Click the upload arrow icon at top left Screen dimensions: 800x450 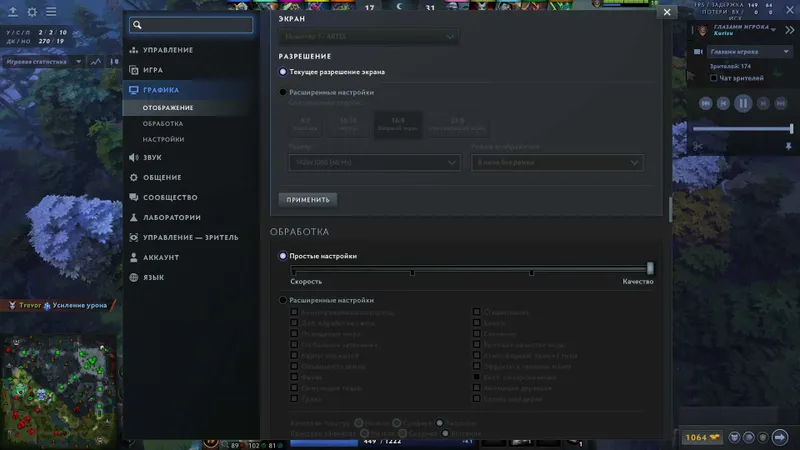point(13,11)
